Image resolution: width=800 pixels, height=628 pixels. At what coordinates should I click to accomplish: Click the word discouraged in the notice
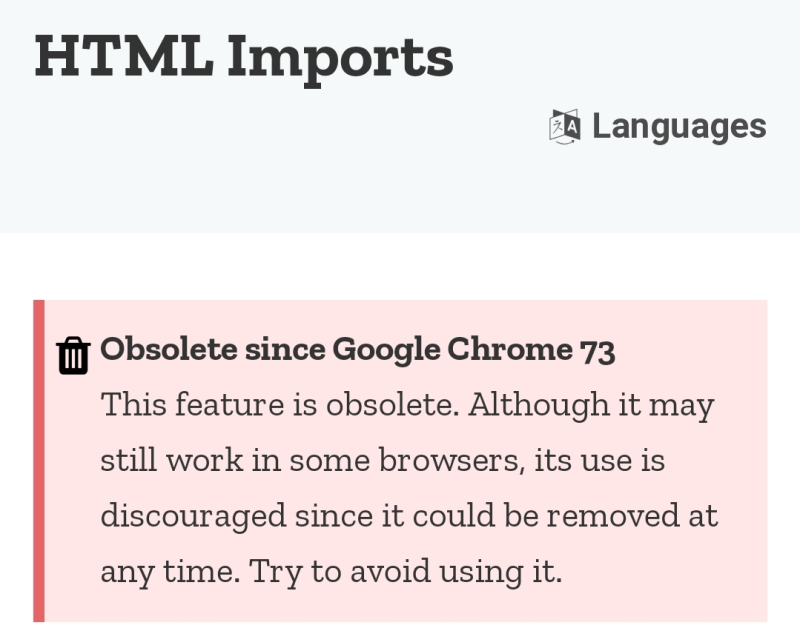click(x=193, y=516)
